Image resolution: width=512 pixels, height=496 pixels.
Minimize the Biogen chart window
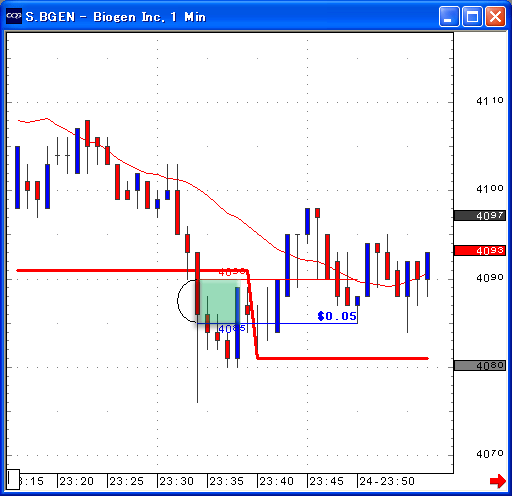tap(449, 16)
